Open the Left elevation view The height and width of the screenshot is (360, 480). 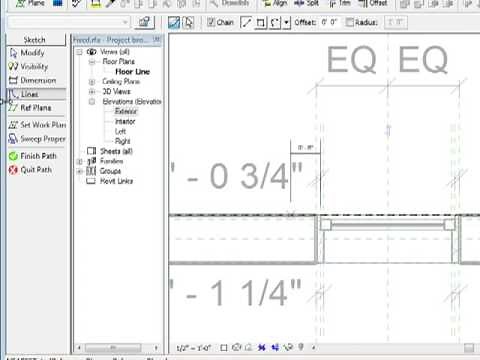click(x=120, y=131)
